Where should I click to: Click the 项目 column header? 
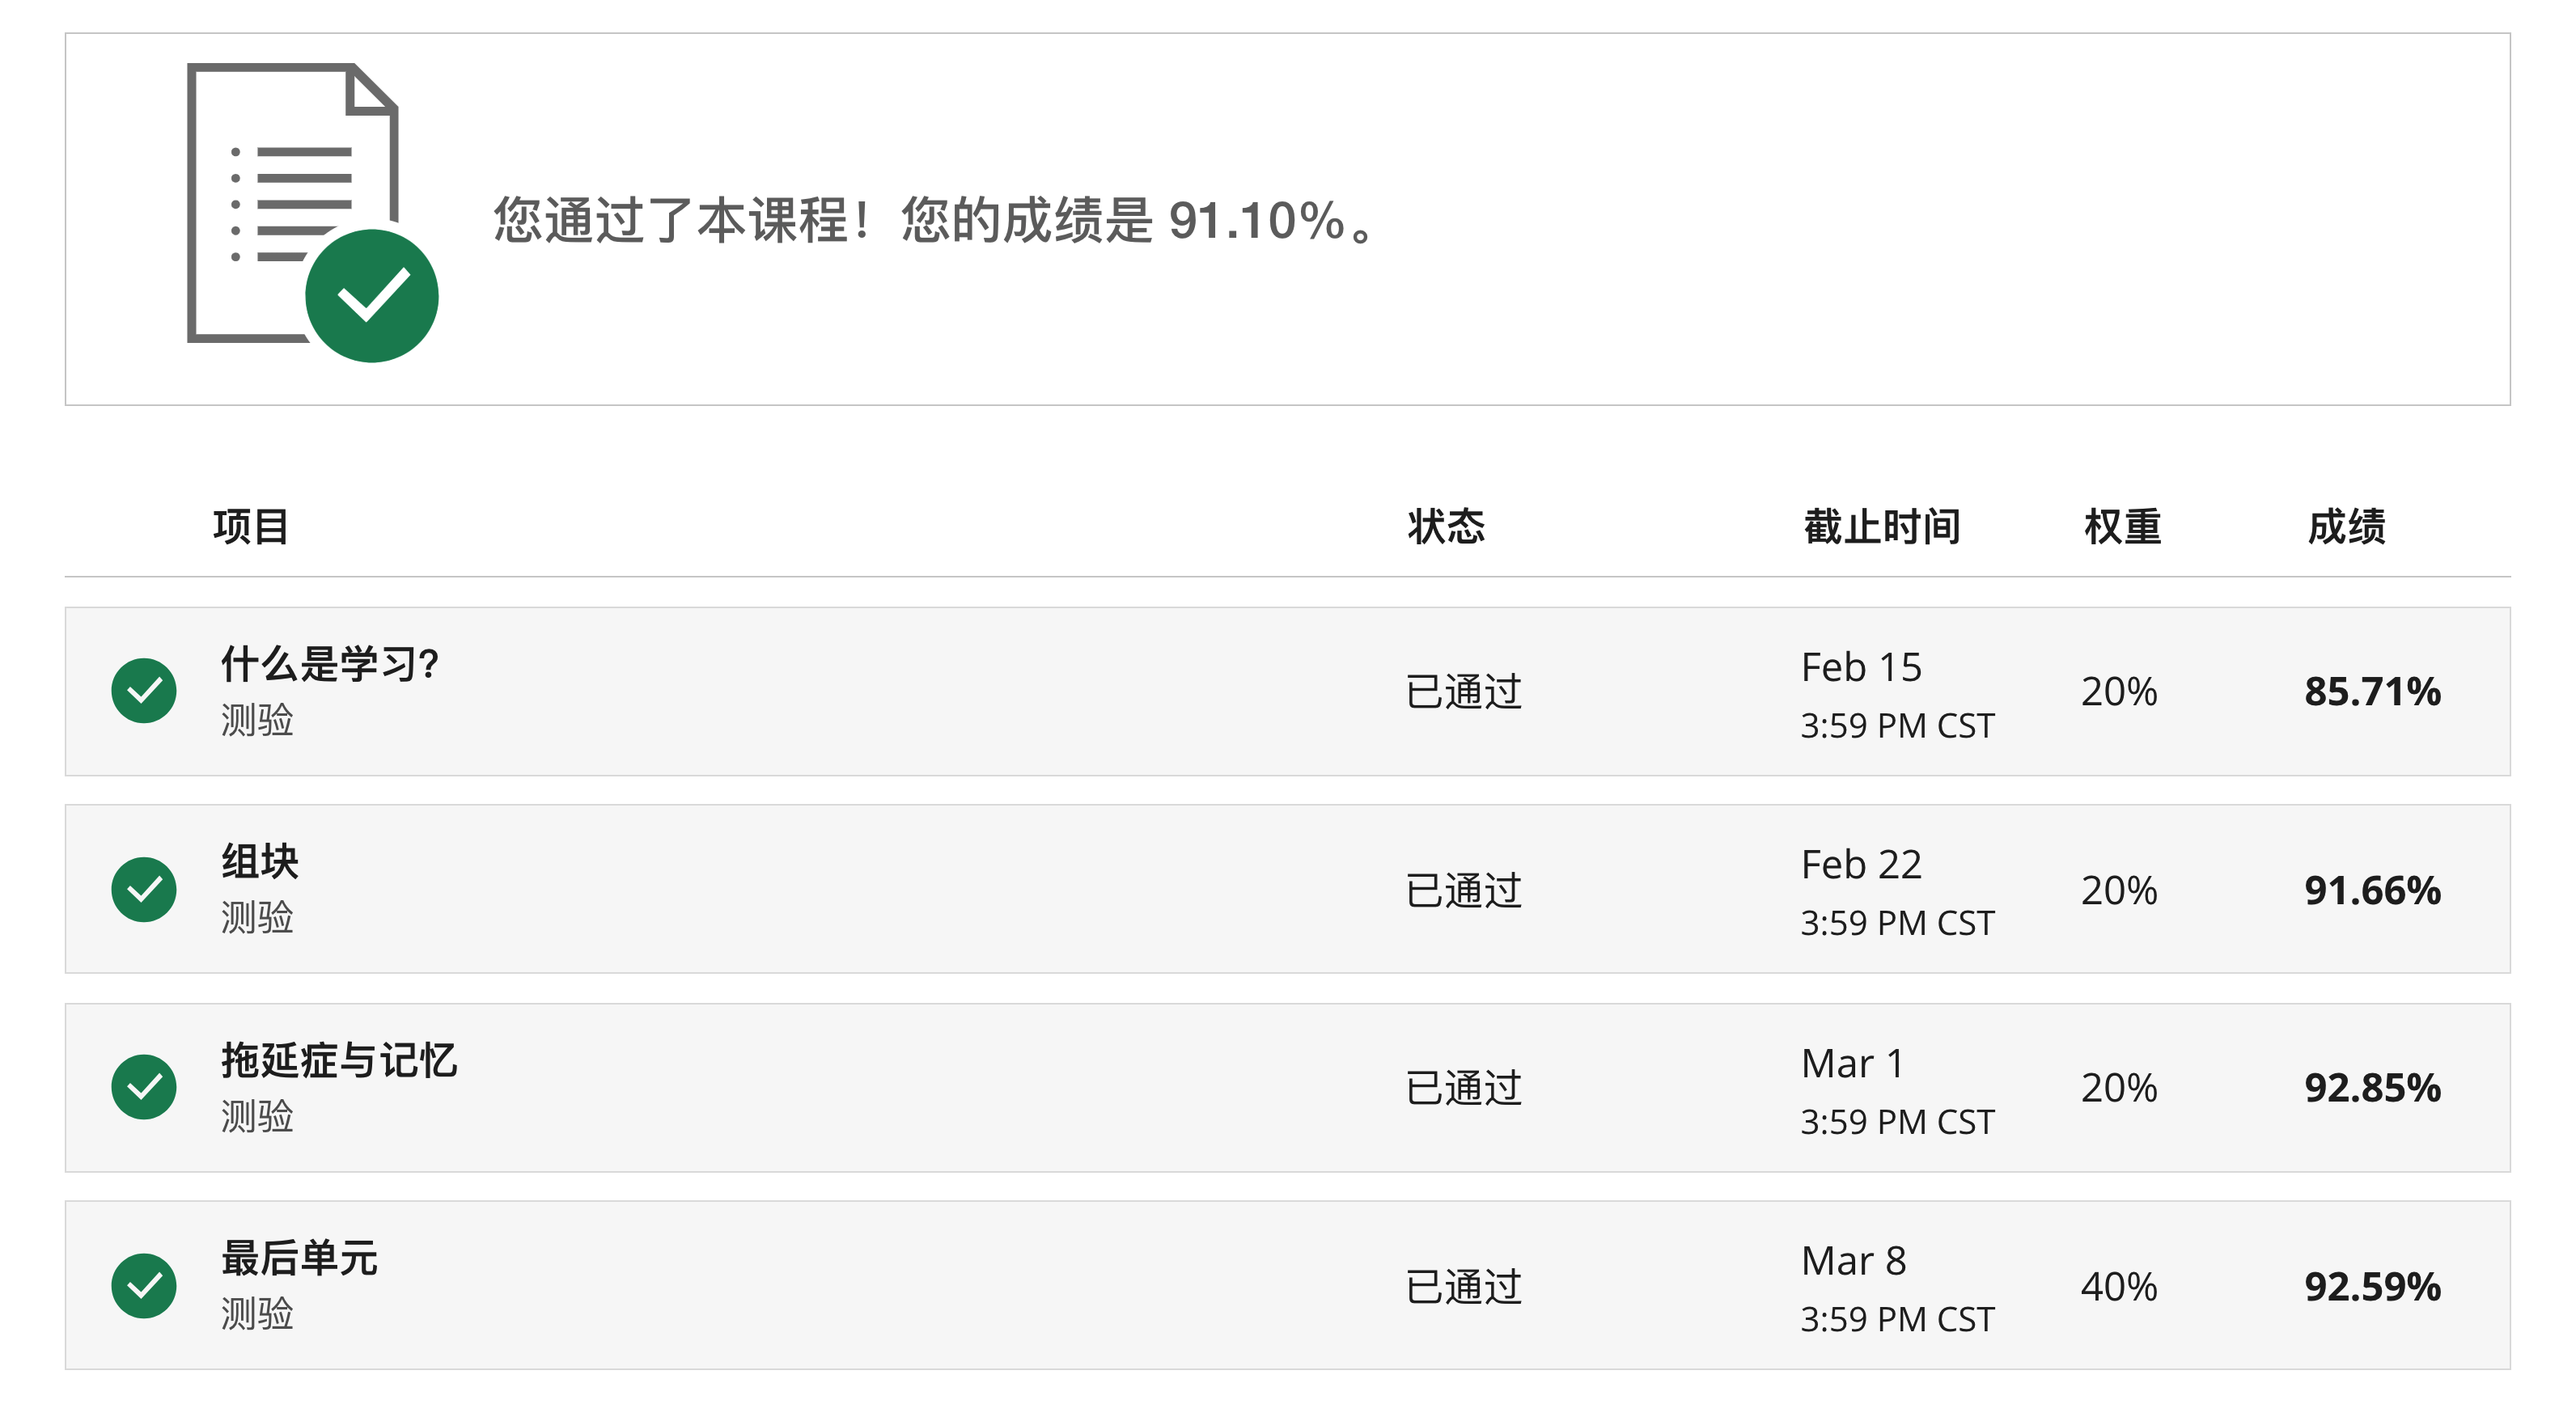tap(251, 527)
